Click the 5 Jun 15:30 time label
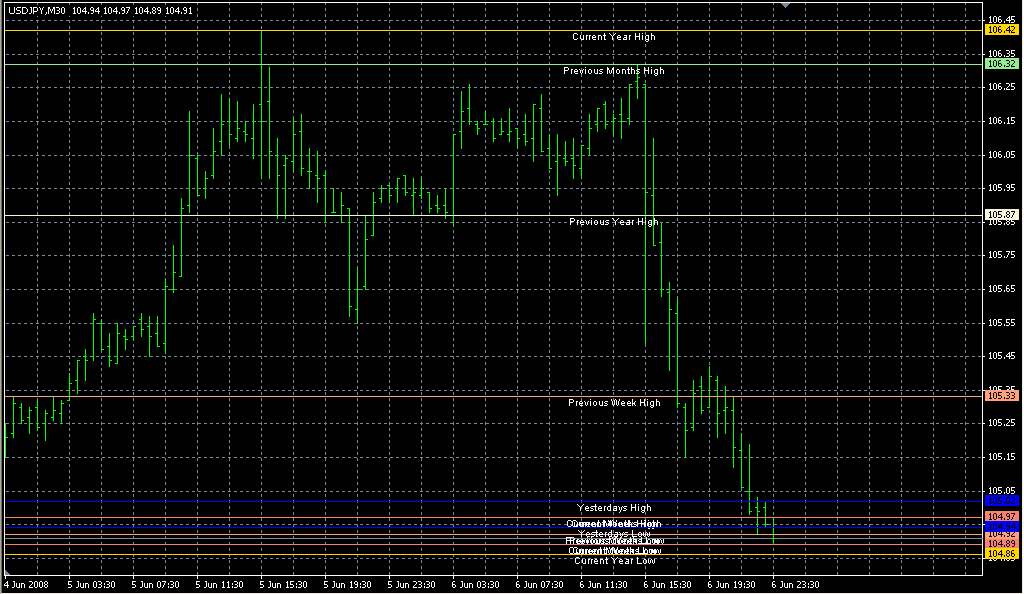The image size is (1024, 594). click(x=282, y=584)
